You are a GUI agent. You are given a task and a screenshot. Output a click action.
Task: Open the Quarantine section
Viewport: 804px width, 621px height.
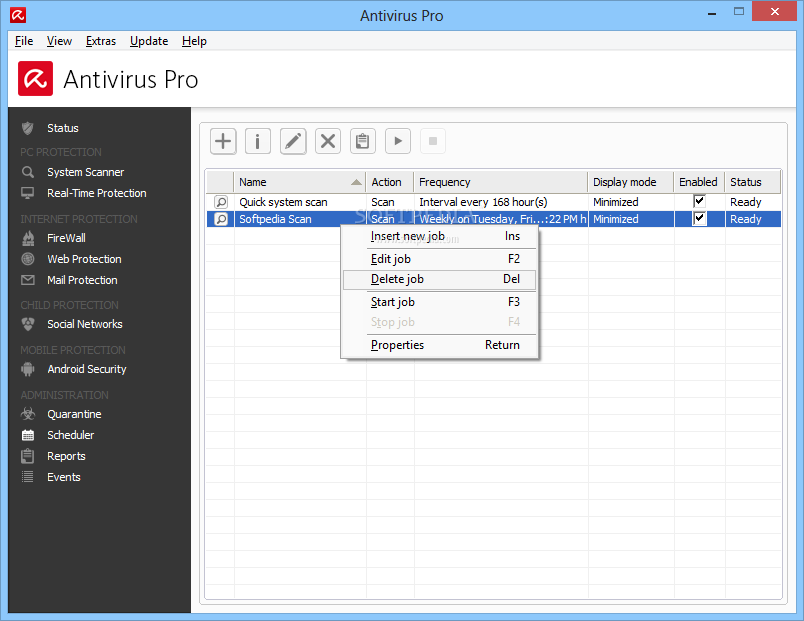(74, 414)
